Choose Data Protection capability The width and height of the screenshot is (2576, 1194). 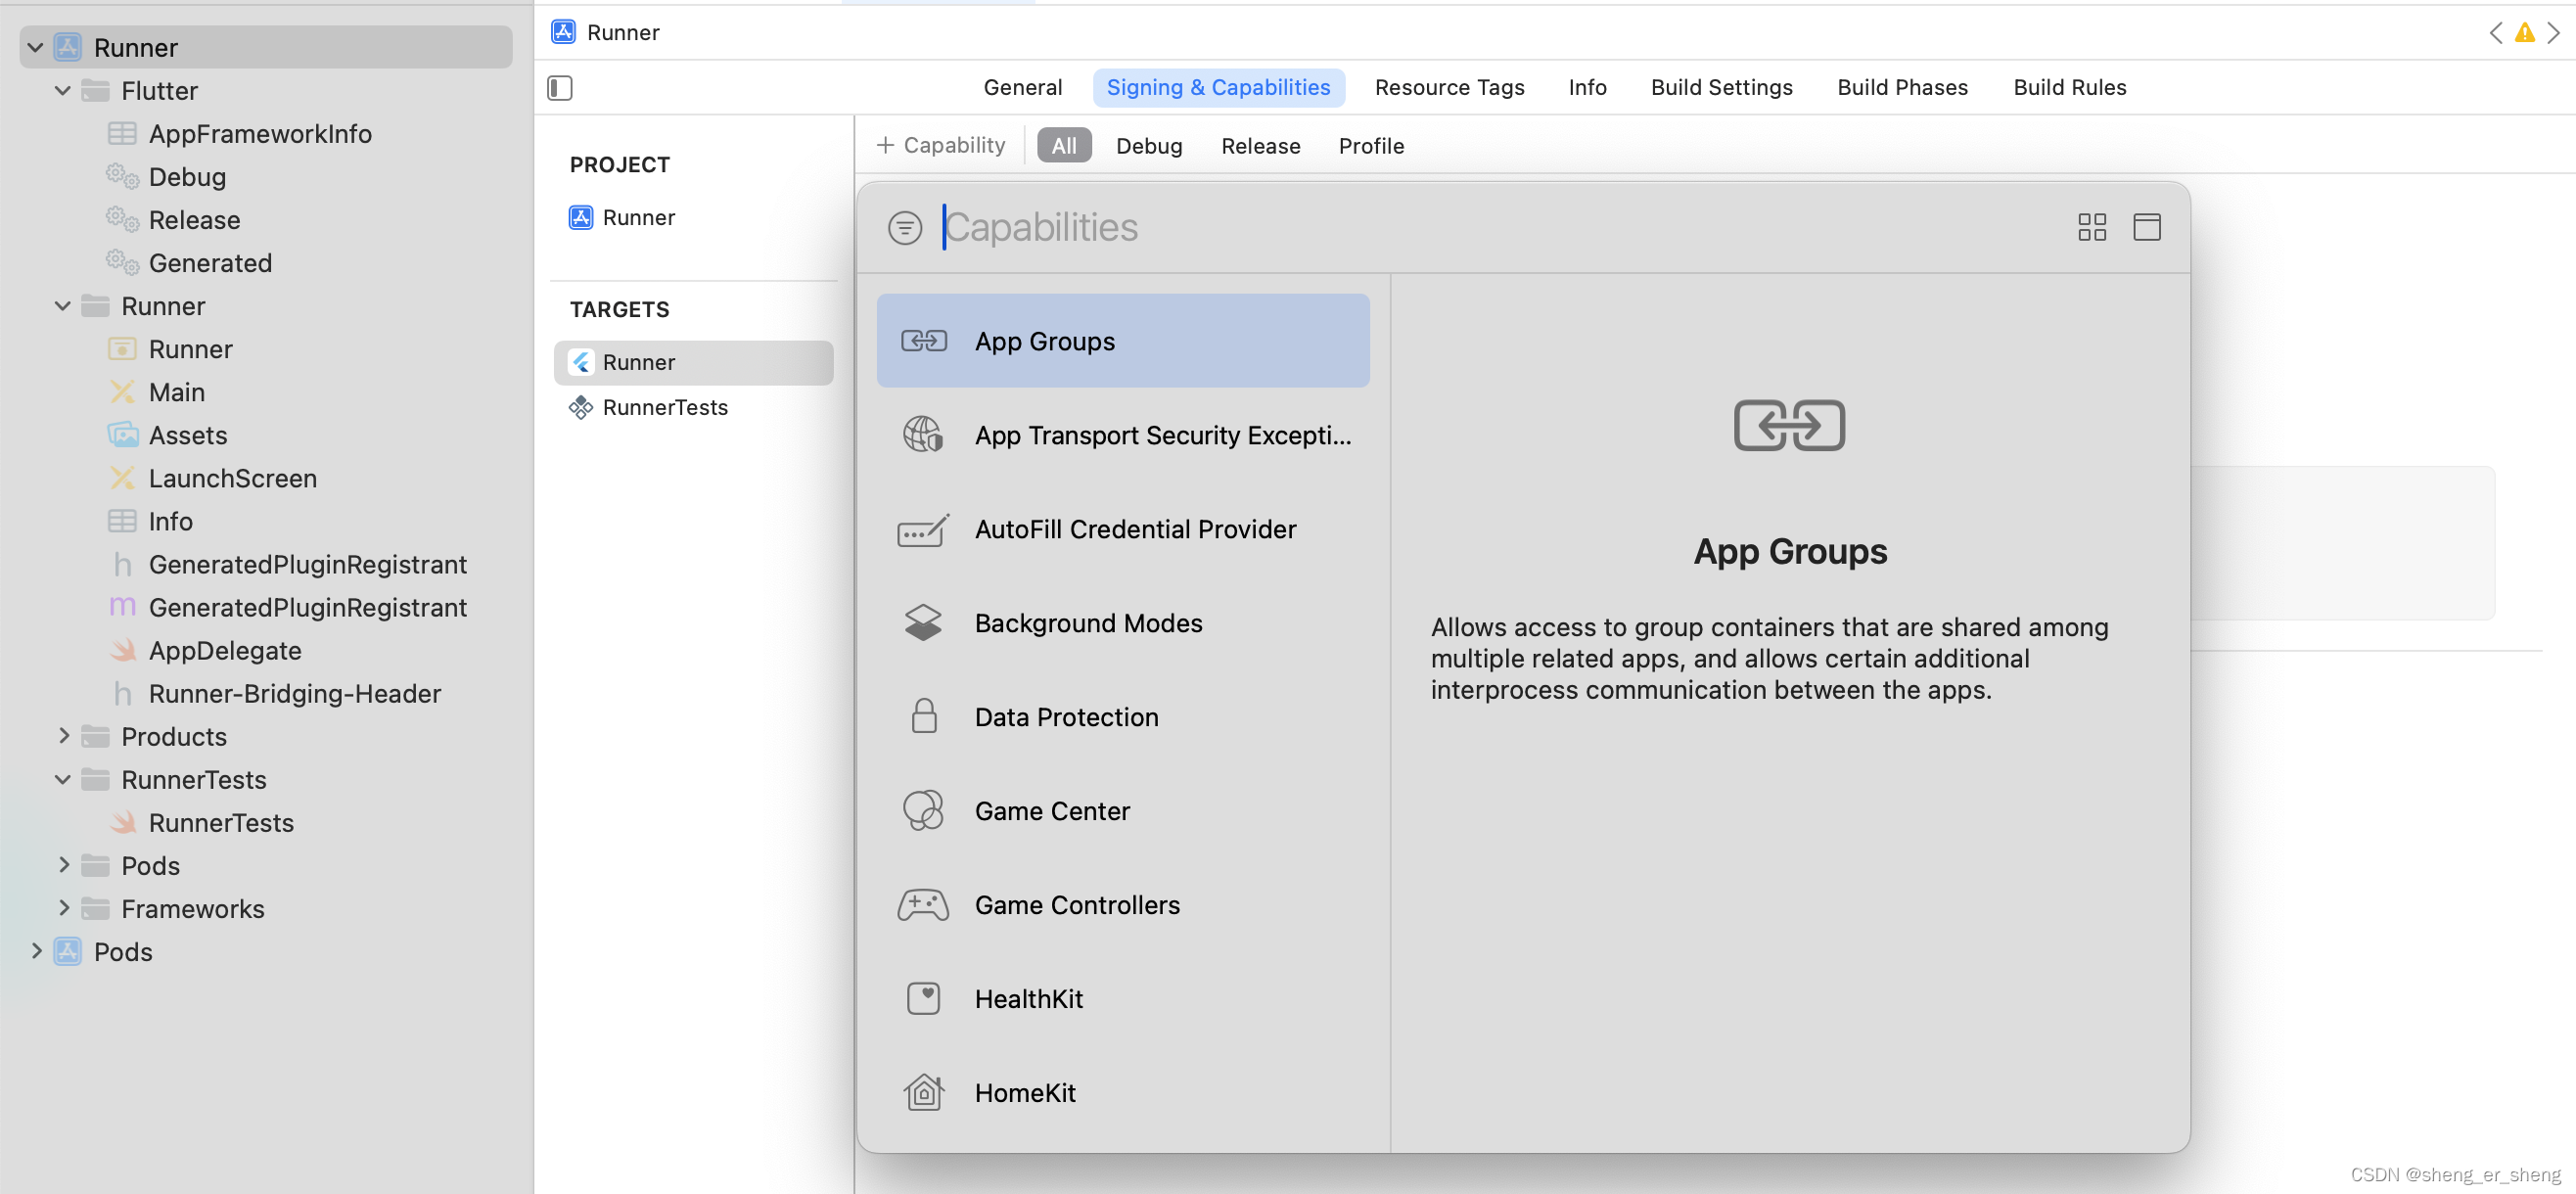pyautogui.click(x=1123, y=717)
